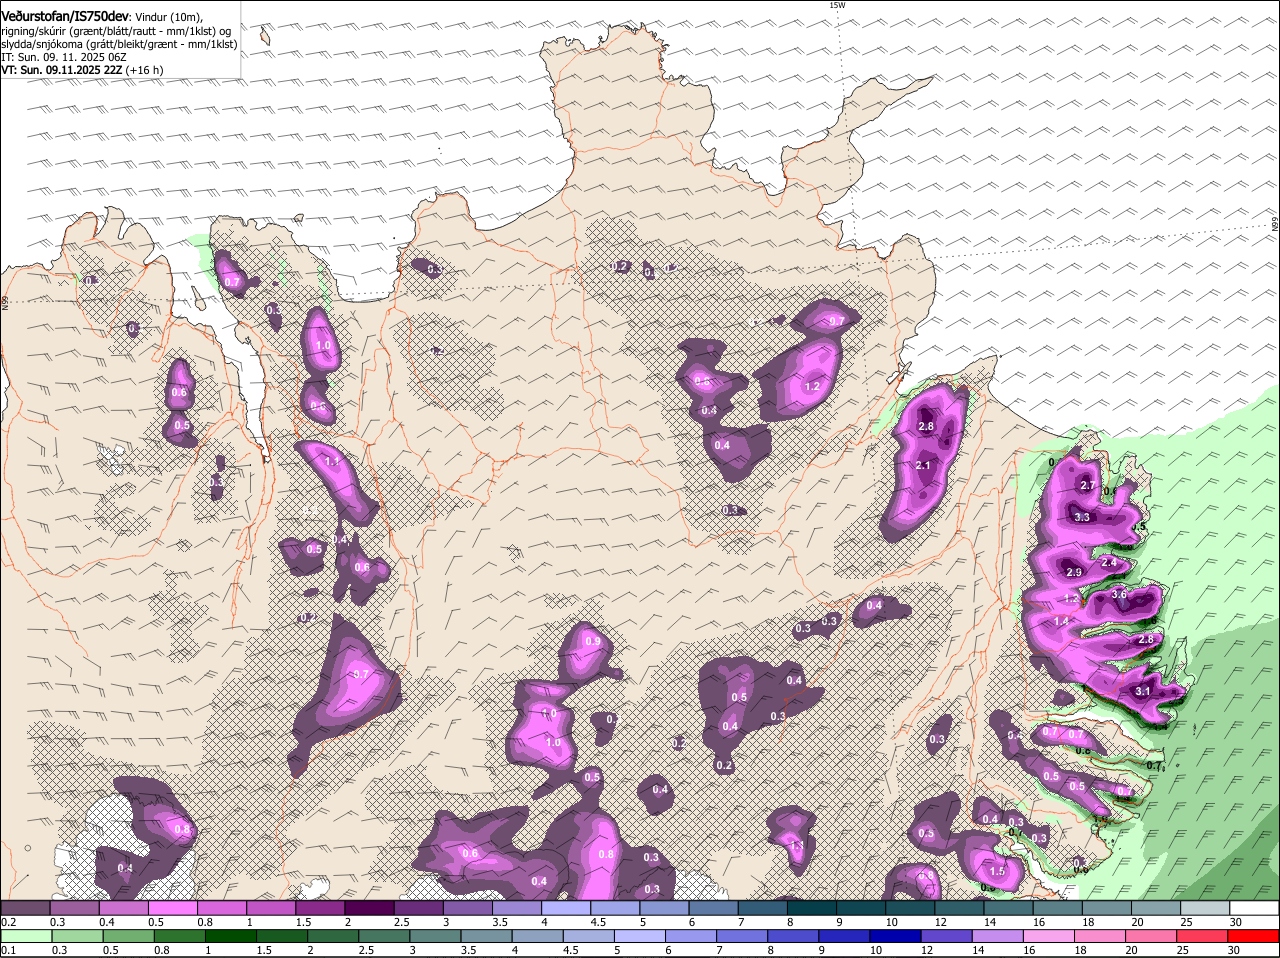The height and width of the screenshot is (958, 1280).
Task: Click the "(+16 h)" forecast offset text
Action: (x=145, y=70)
